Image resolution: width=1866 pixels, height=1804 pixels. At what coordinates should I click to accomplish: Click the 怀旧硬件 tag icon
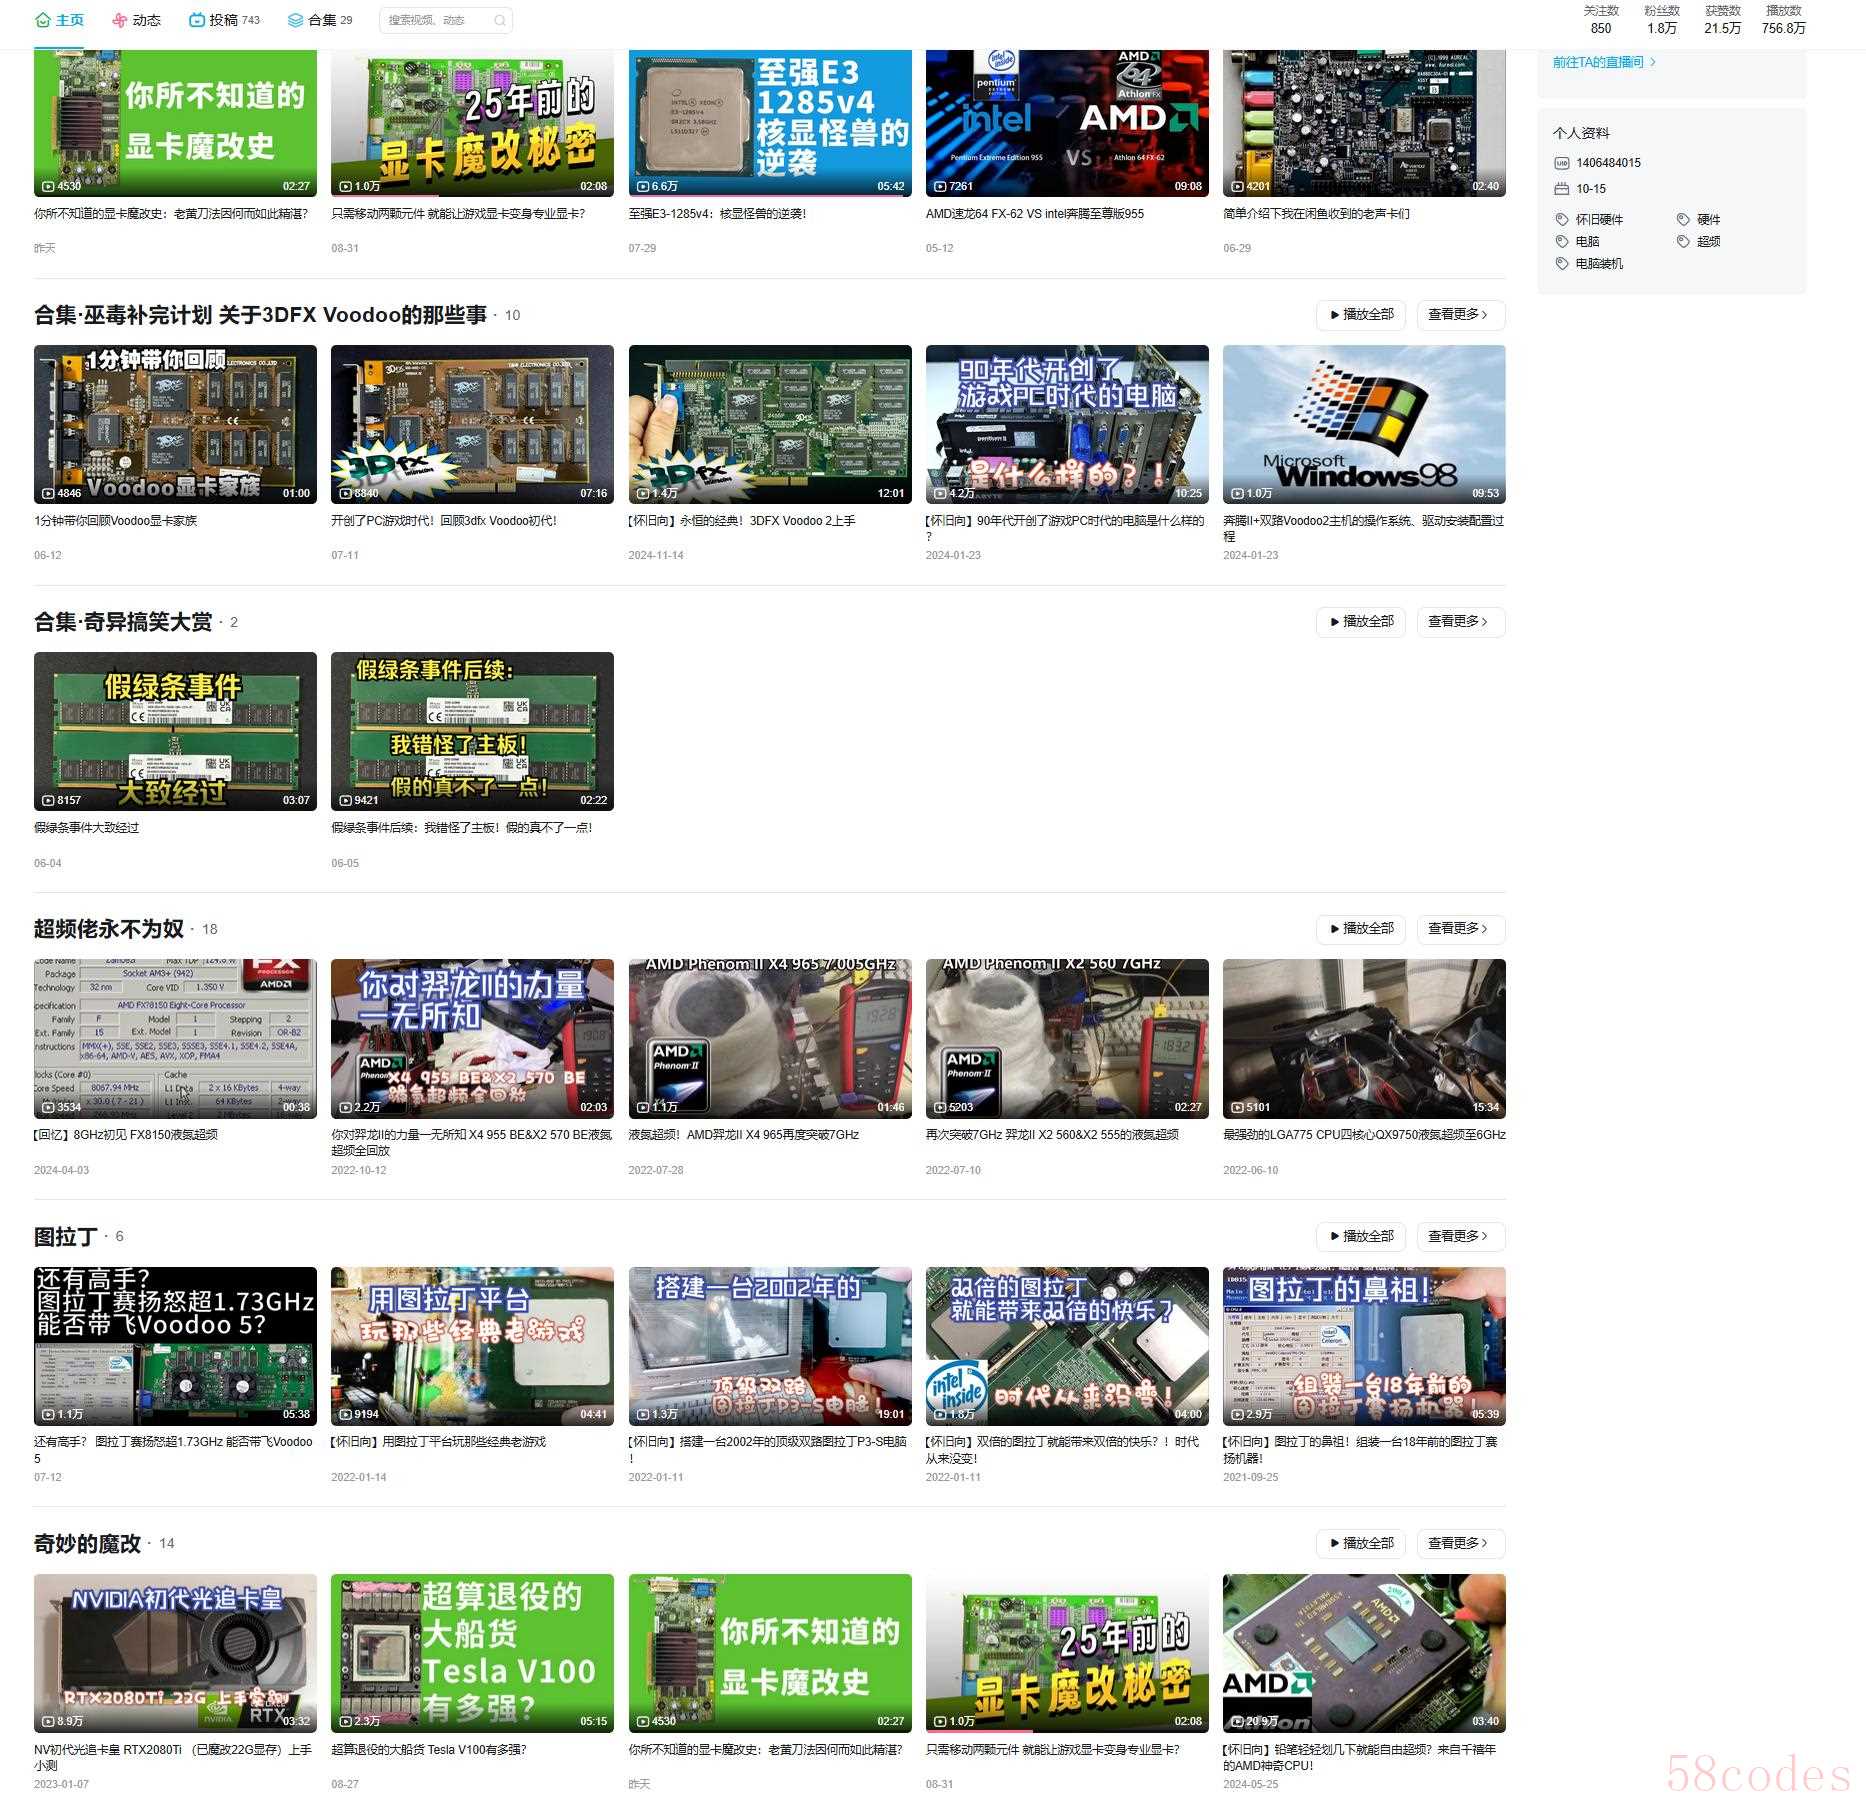coord(1562,219)
